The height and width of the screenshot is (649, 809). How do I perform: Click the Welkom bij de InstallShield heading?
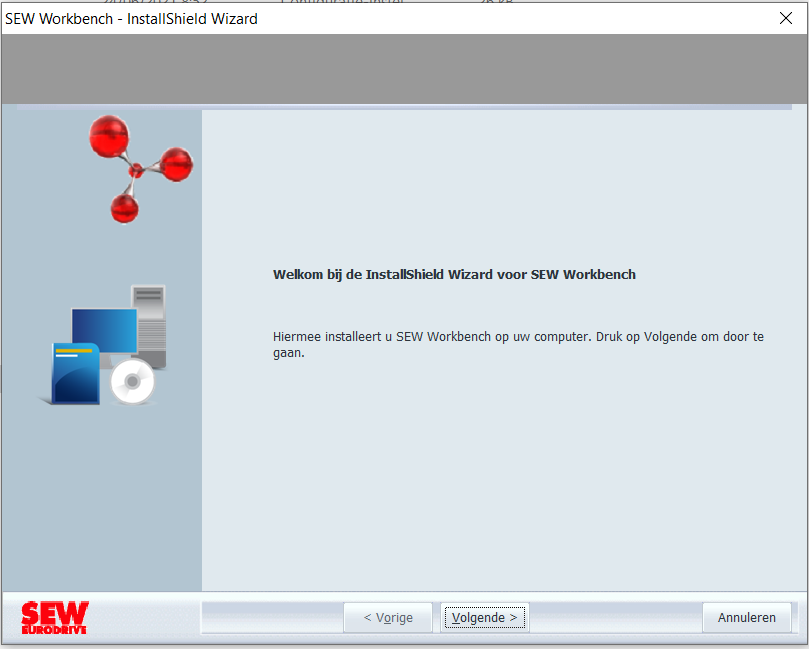click(x=454, y=274)
